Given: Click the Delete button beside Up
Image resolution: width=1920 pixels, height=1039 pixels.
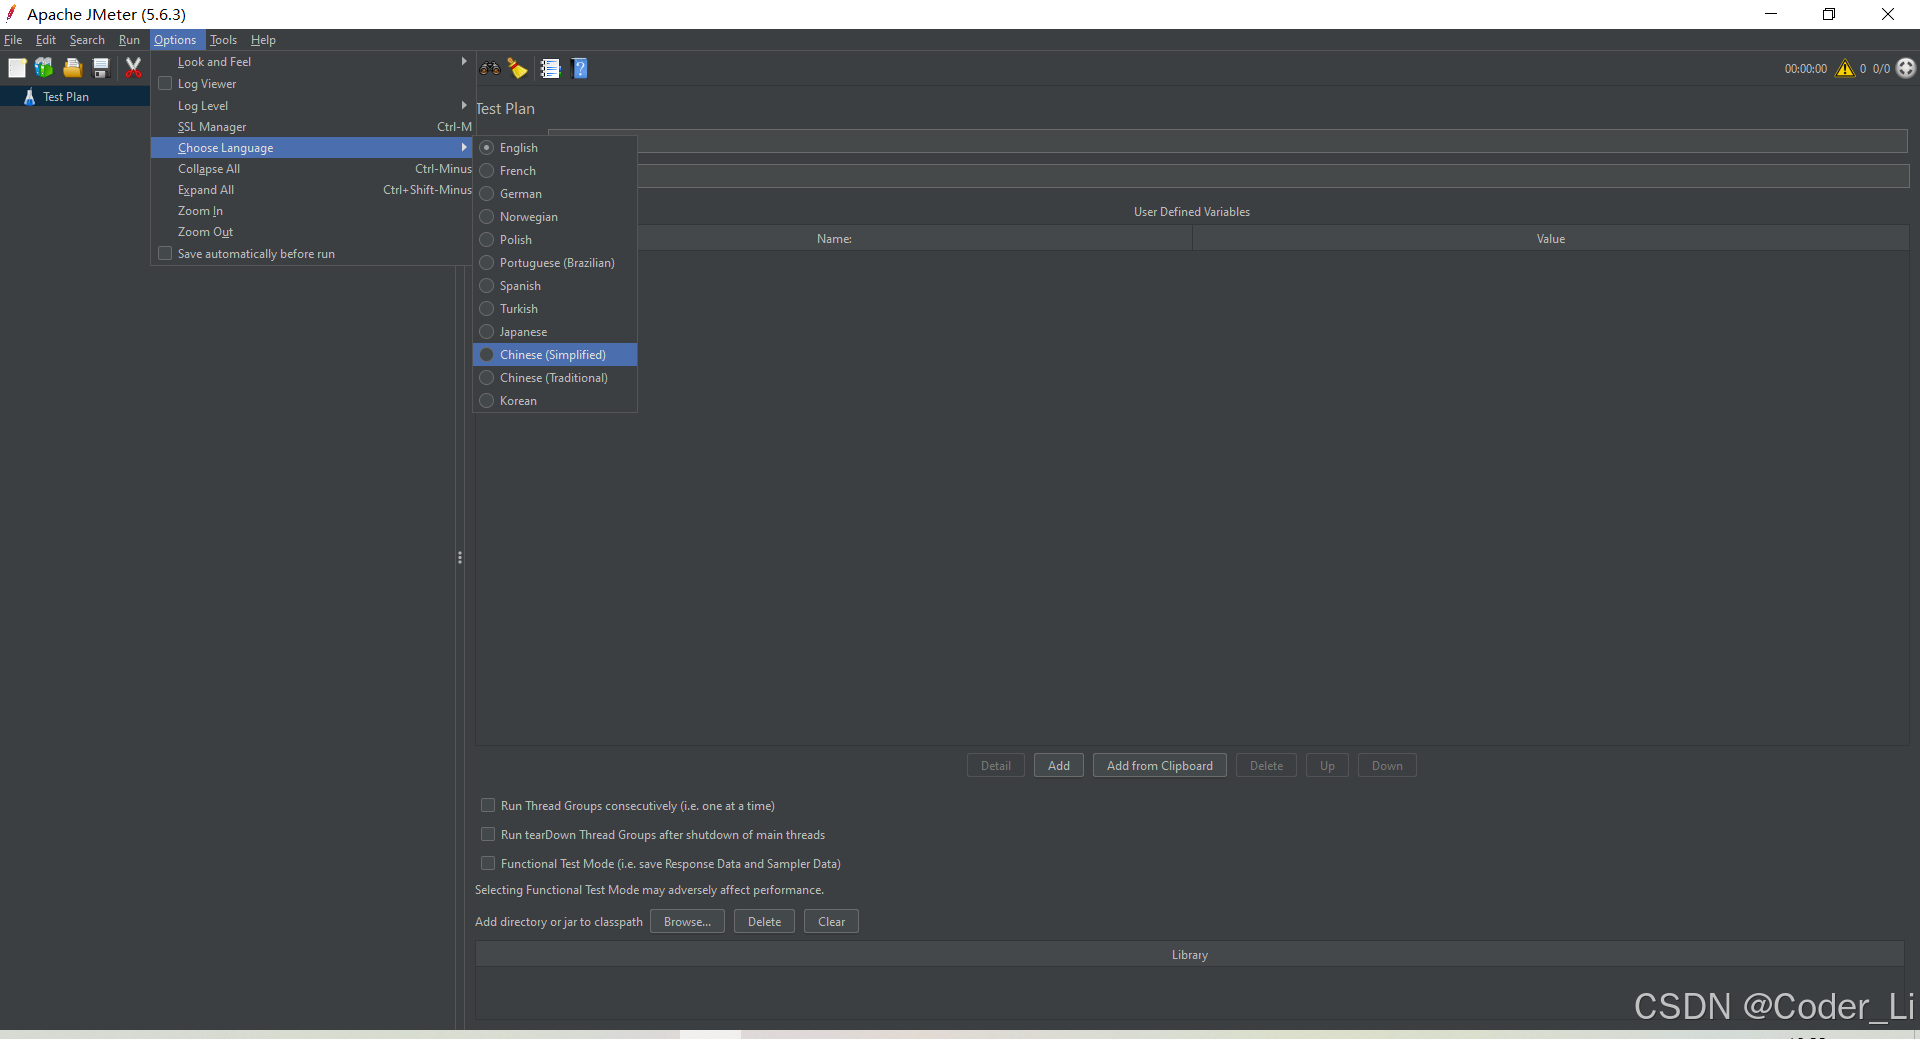Looking at the screenshot, I should pos(1266,766).
